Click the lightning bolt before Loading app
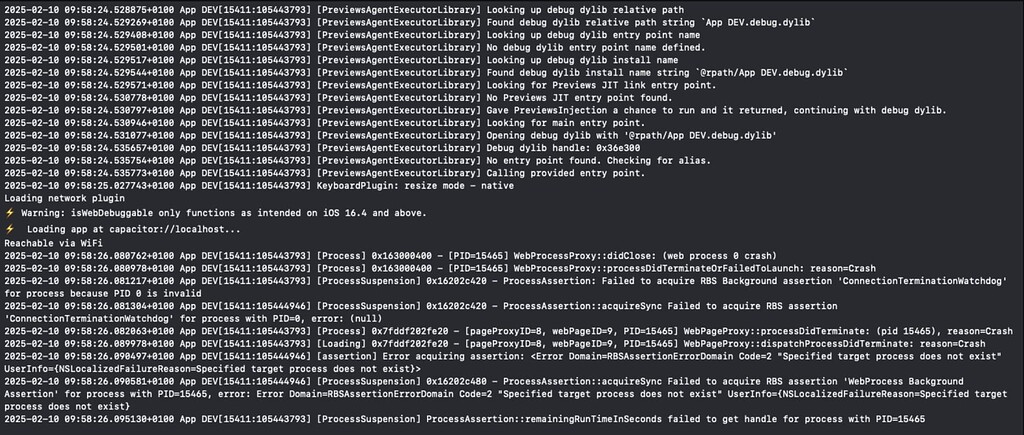This screenshot has height=435, width=1024. 9,230
